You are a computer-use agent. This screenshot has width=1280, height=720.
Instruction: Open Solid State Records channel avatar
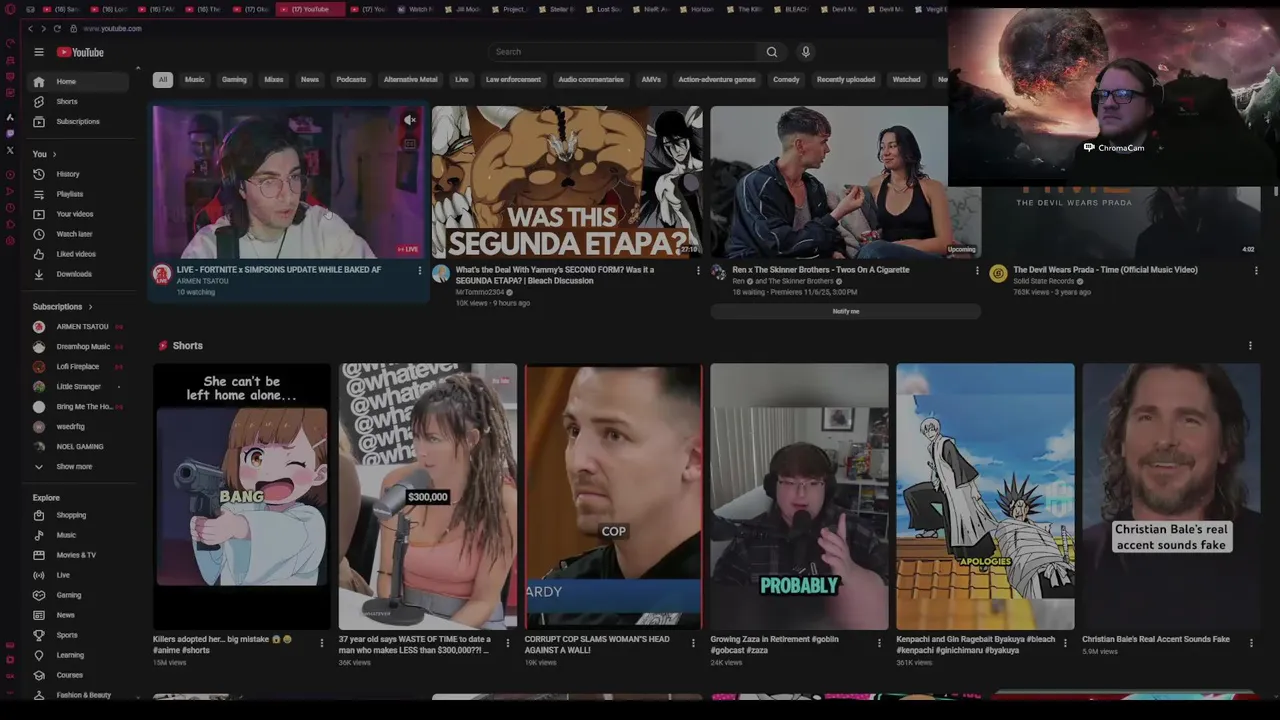pos(998,274)
